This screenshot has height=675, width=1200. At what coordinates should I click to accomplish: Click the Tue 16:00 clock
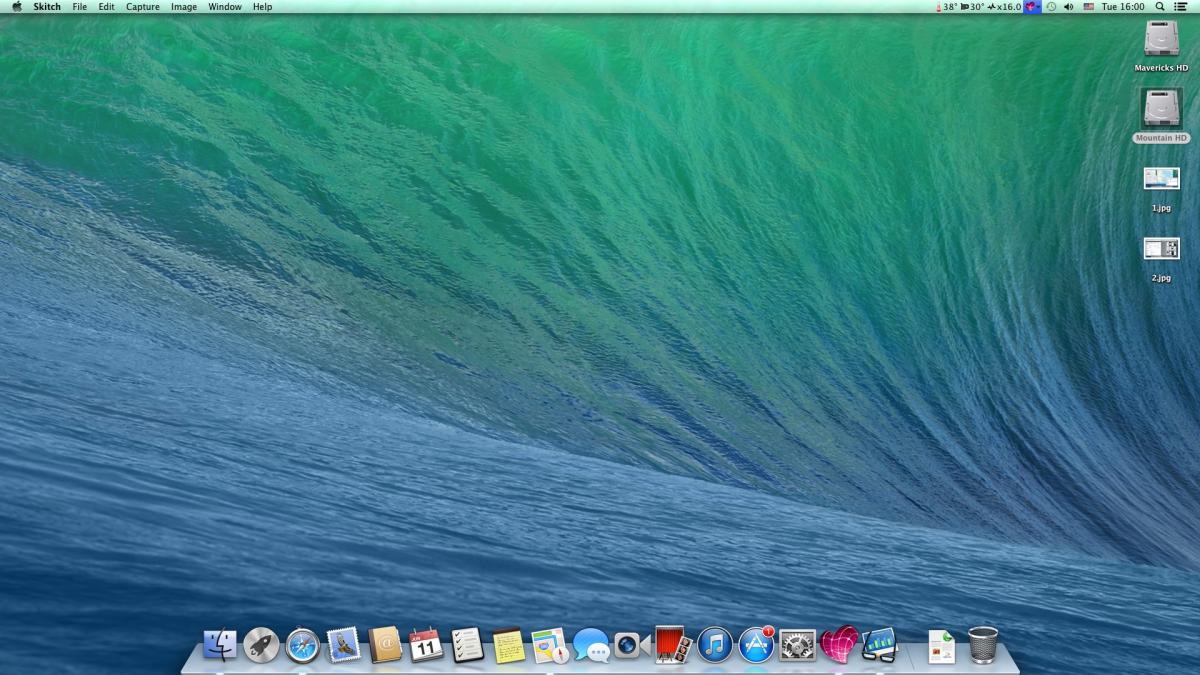point(1123,7)
